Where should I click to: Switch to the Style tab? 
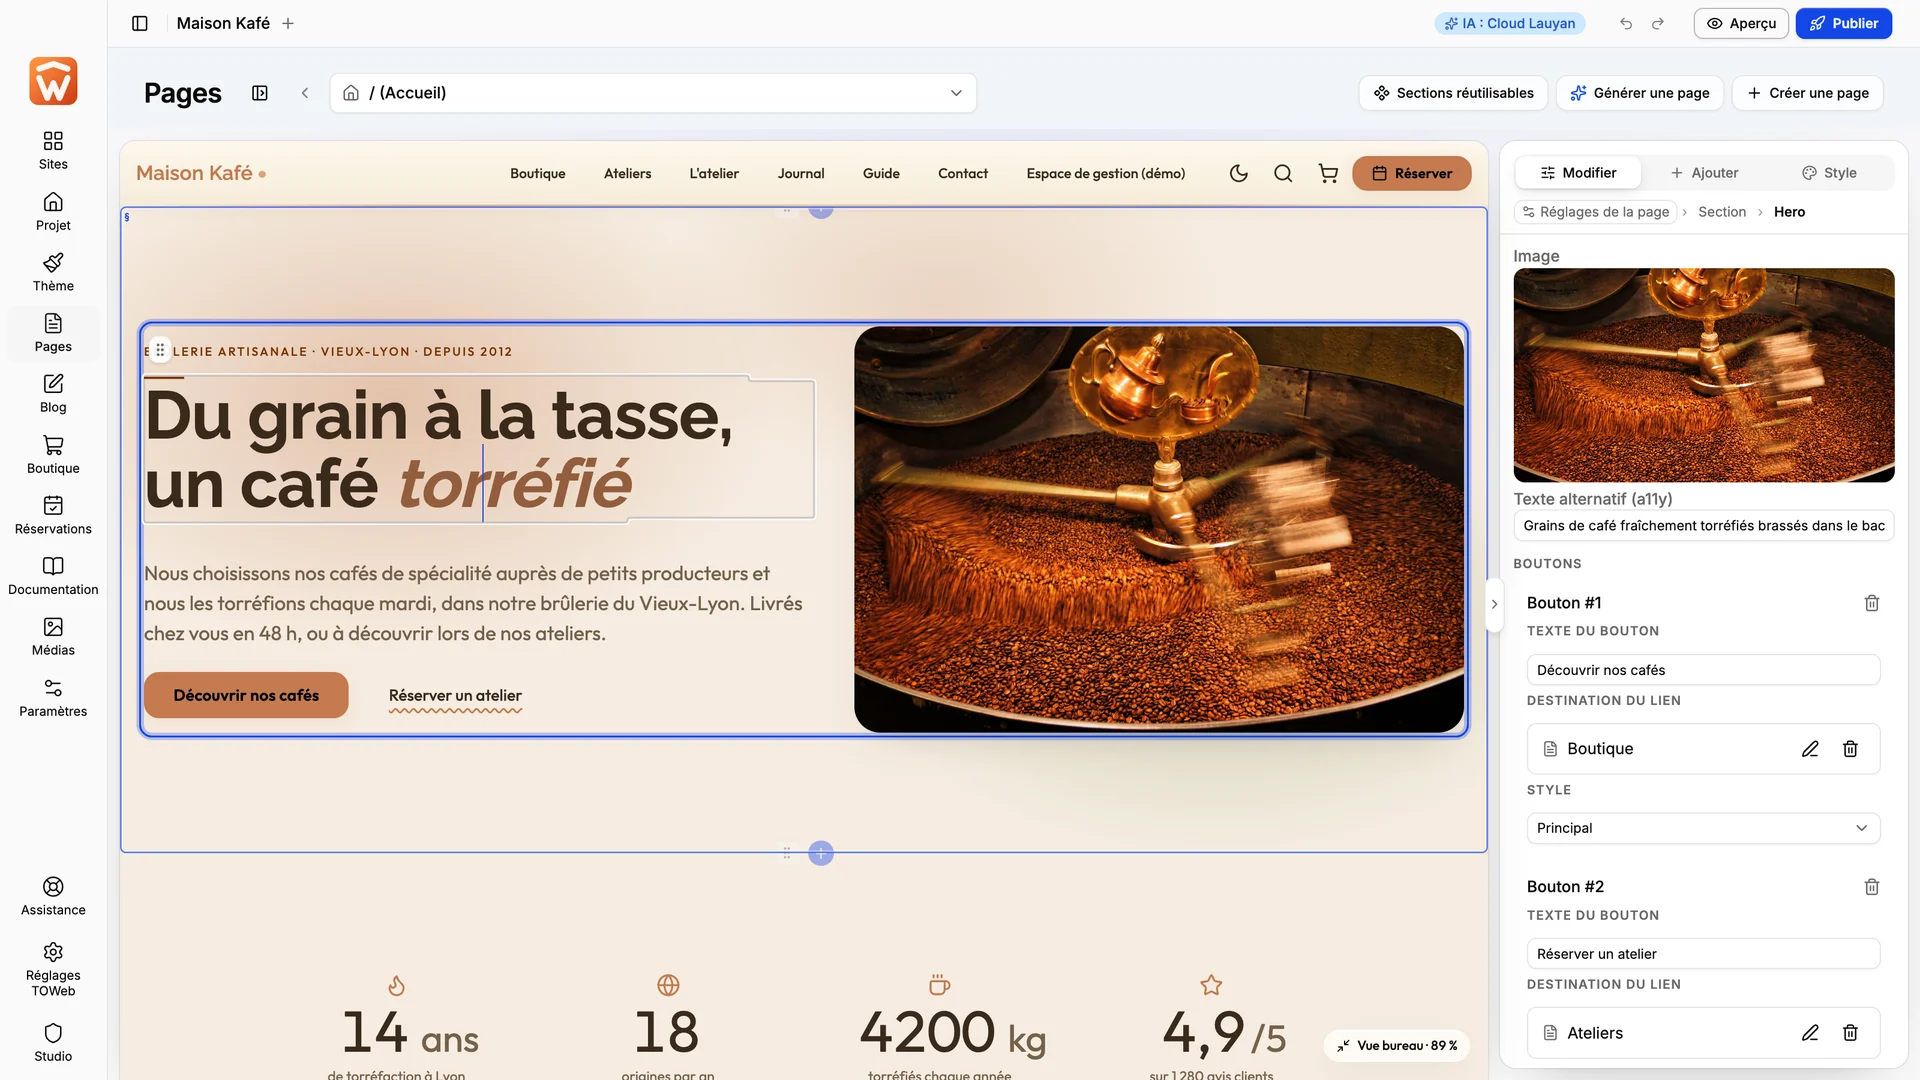(1829, 173)
